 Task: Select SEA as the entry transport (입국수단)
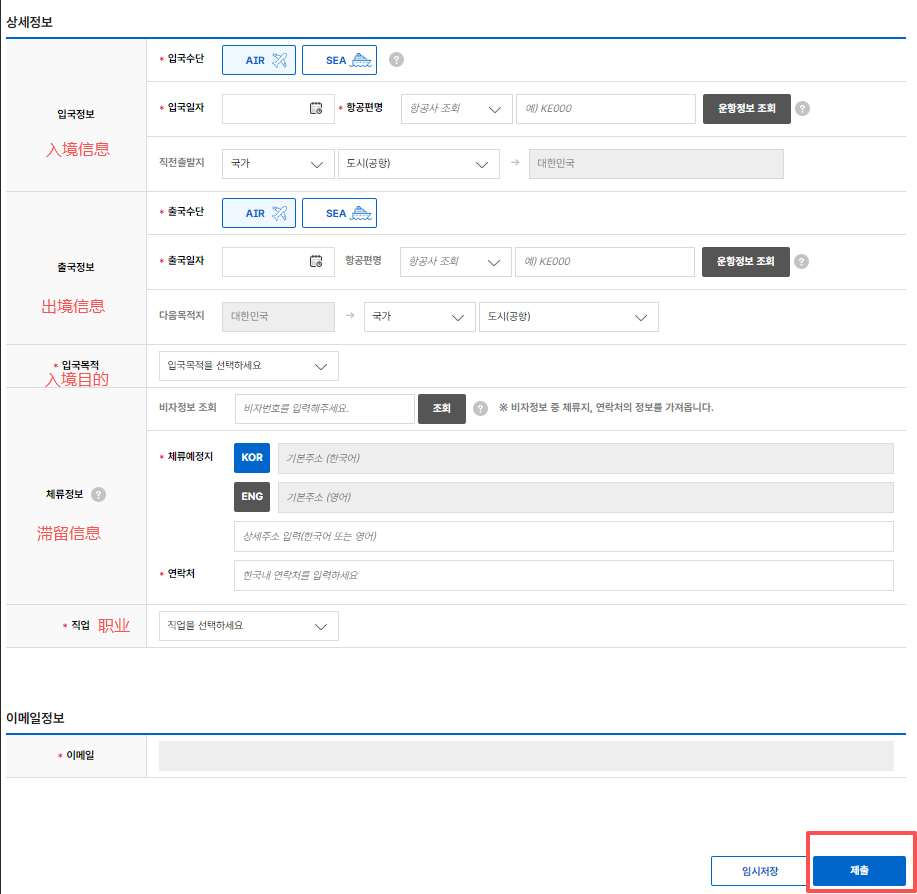click(339, 60)
